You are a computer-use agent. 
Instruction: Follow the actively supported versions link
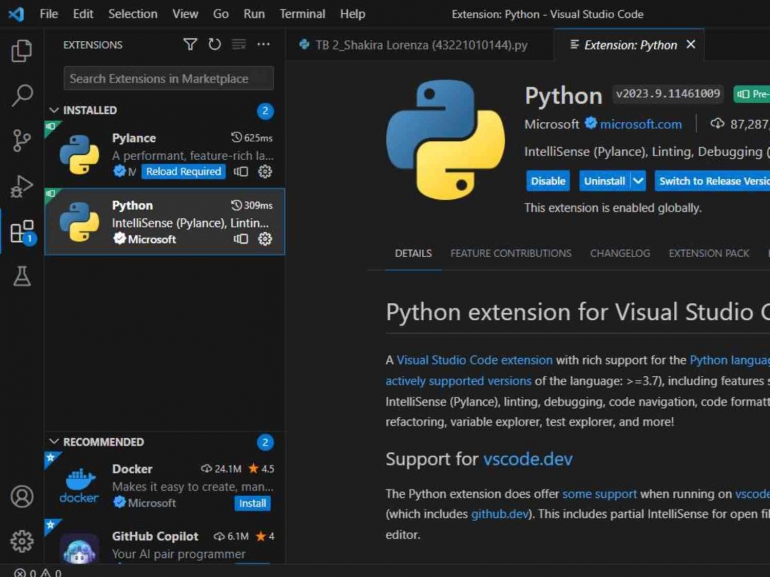[x=458, y=381]
